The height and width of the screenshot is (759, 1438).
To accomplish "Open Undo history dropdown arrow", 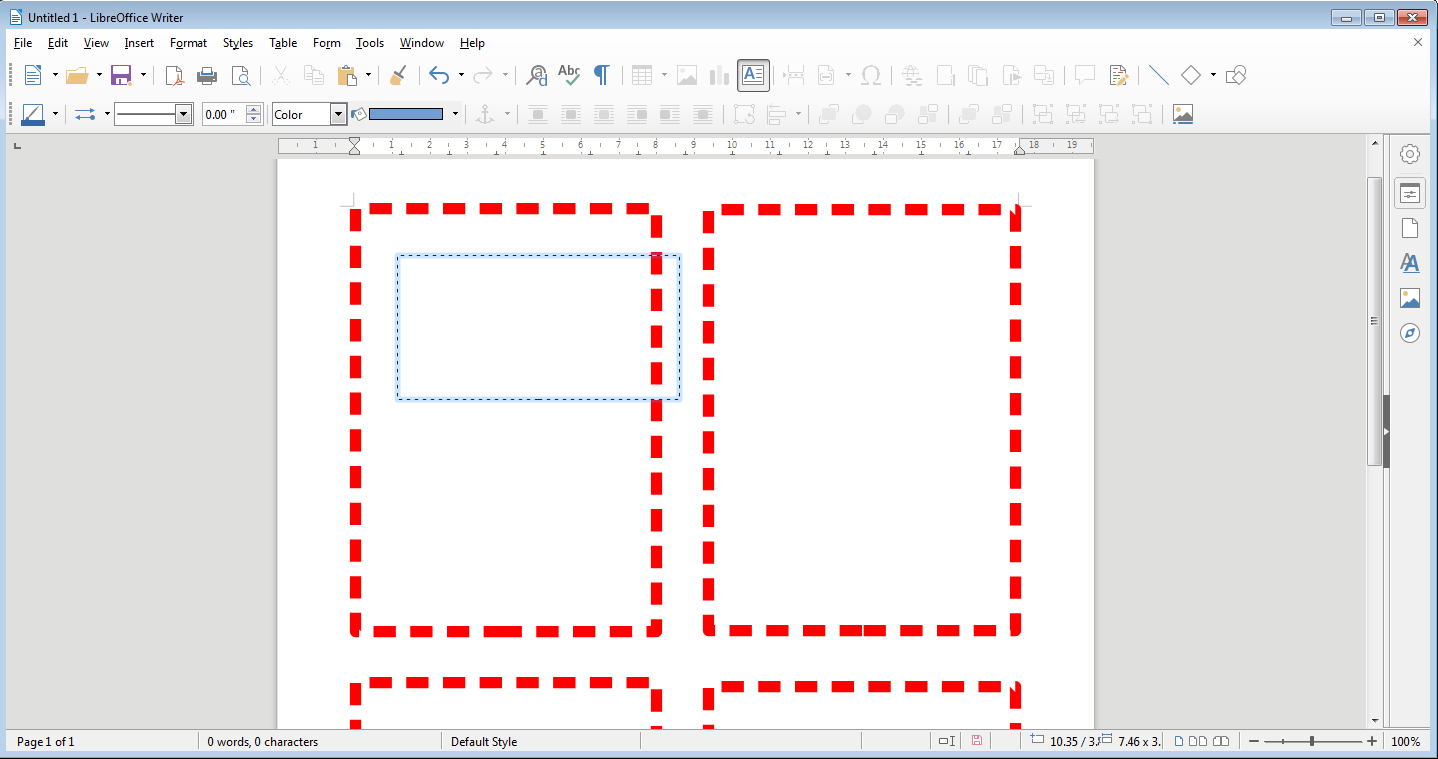I will [461, 75].
